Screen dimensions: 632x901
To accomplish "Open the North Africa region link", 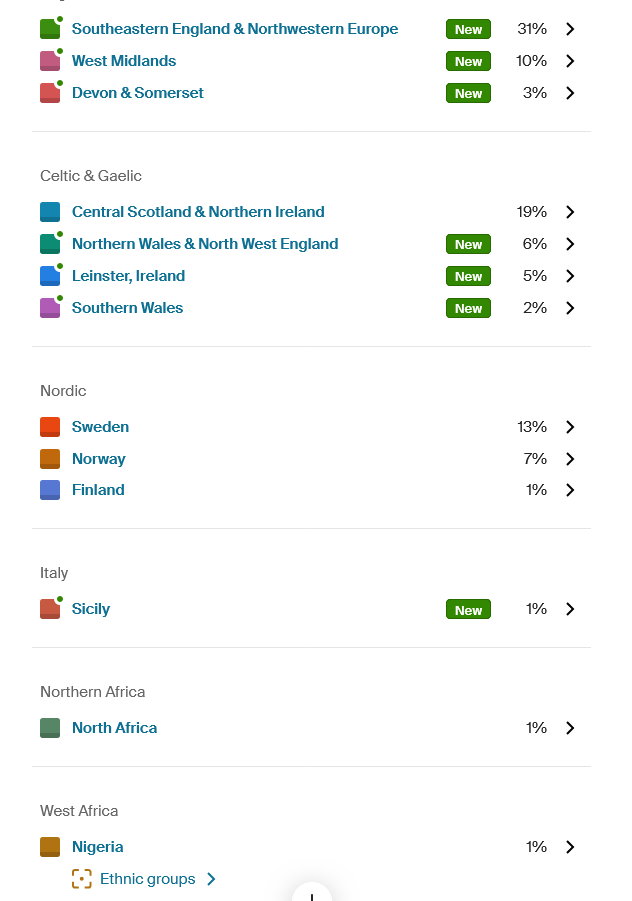I will click(x=114, y=728).
